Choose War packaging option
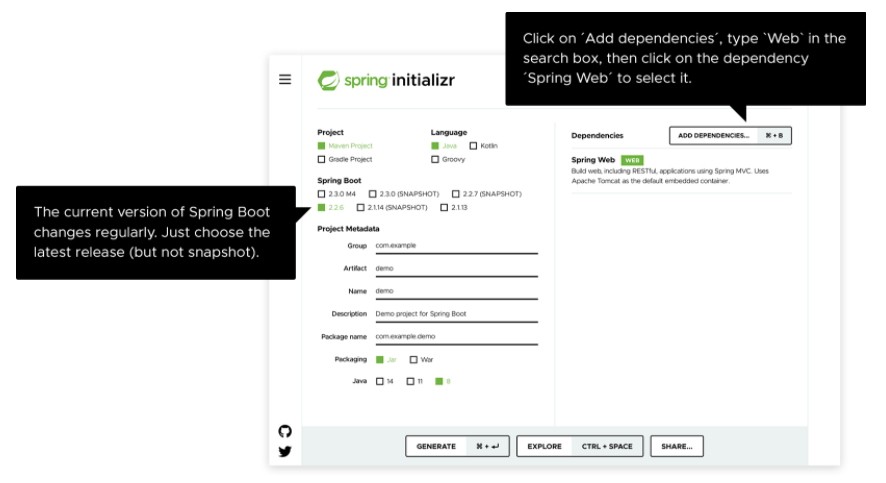The height and width of the screenshot is (483, 886). (x=422, y=359)
